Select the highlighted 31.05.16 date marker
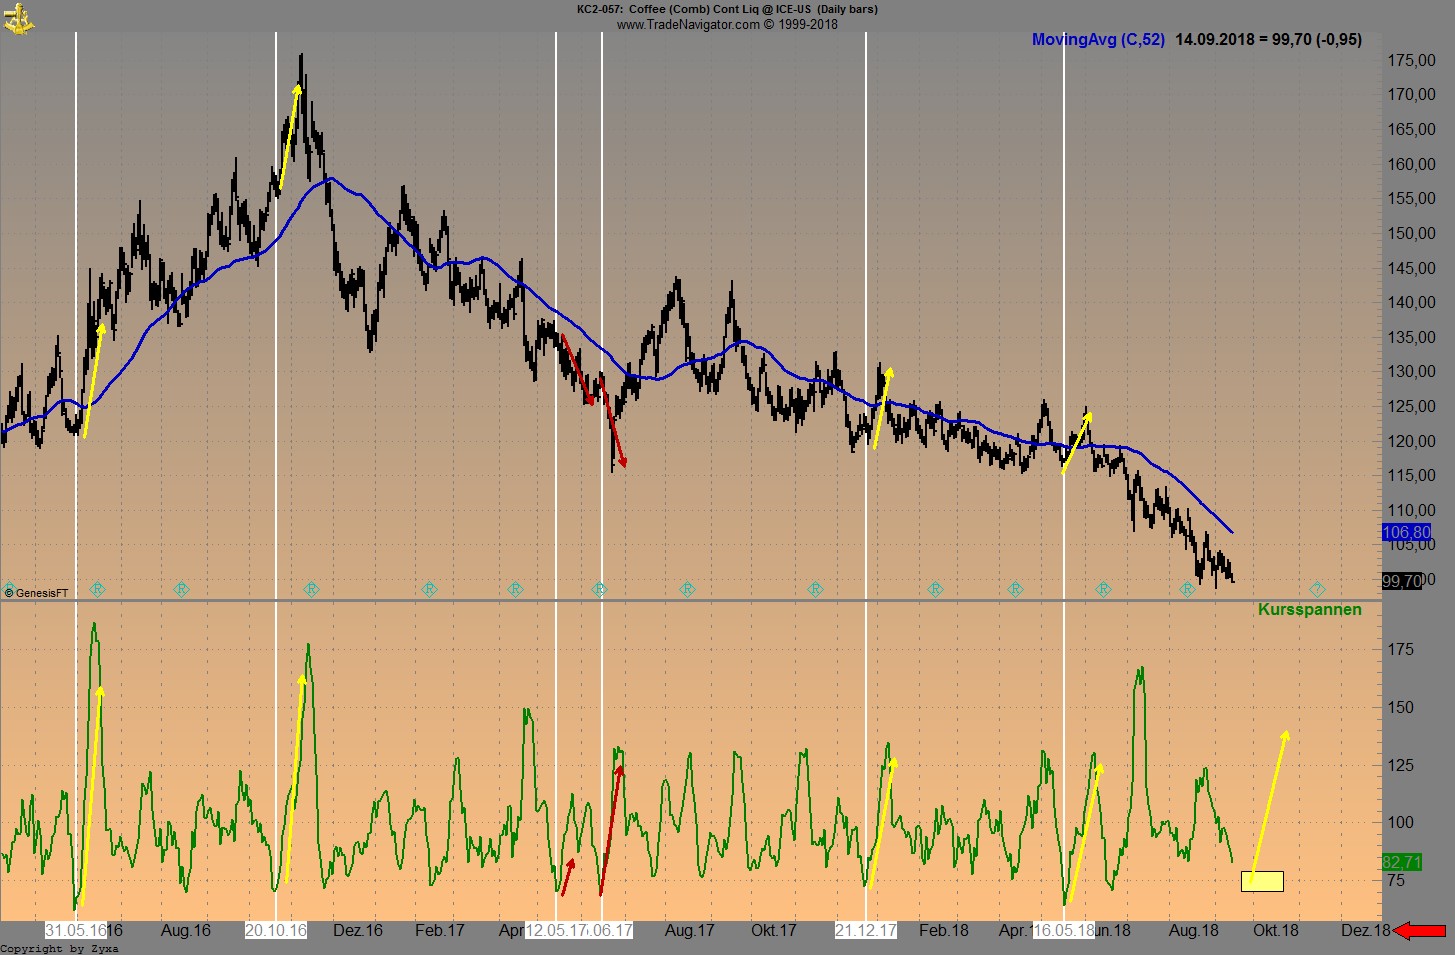The width and height of the screenshot is (1455, 955). 76,930
